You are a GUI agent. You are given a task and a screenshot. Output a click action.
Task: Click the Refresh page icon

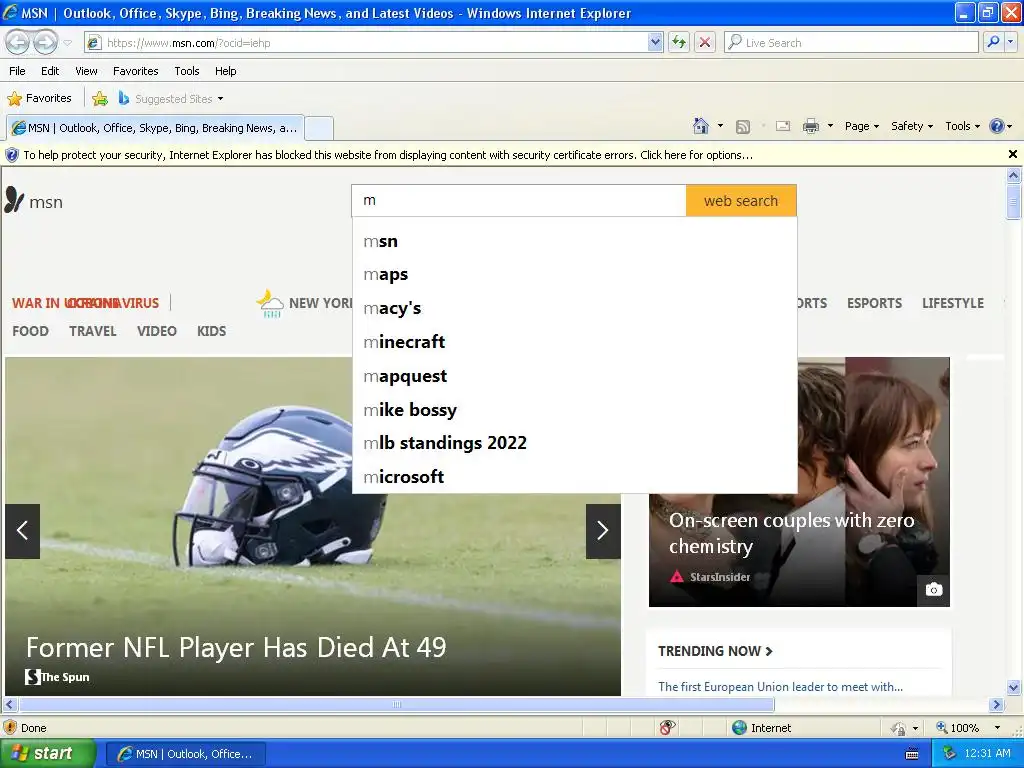pos(679,43)
